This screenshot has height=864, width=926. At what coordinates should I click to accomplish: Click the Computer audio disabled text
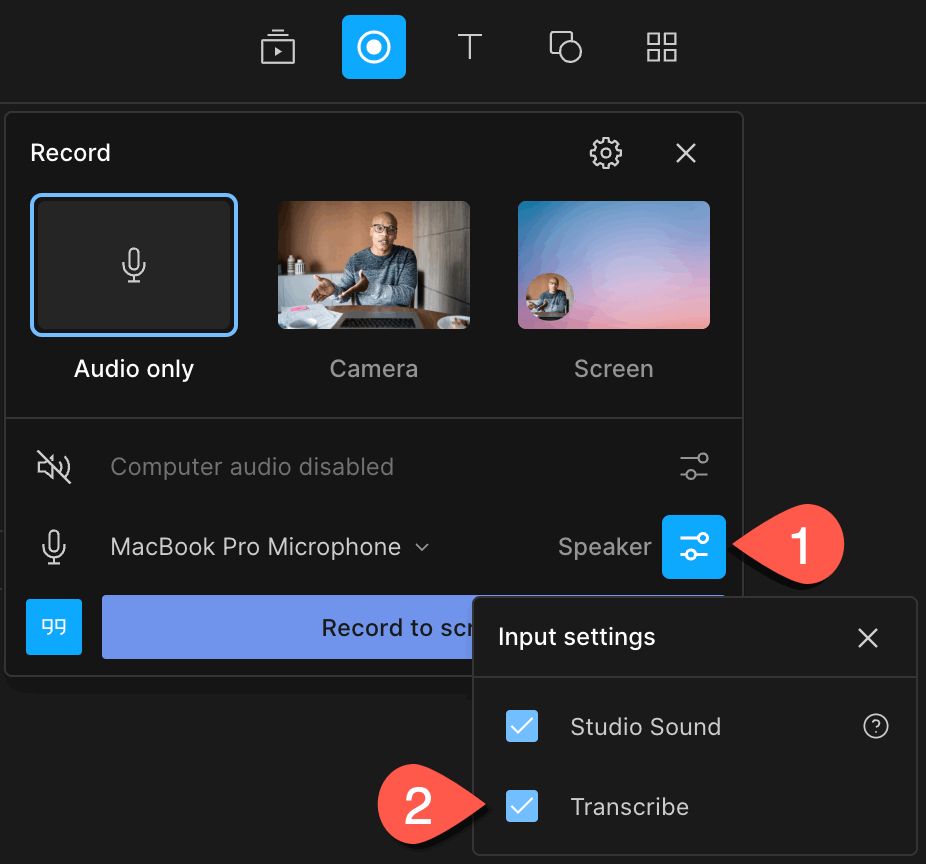(252, 467)
